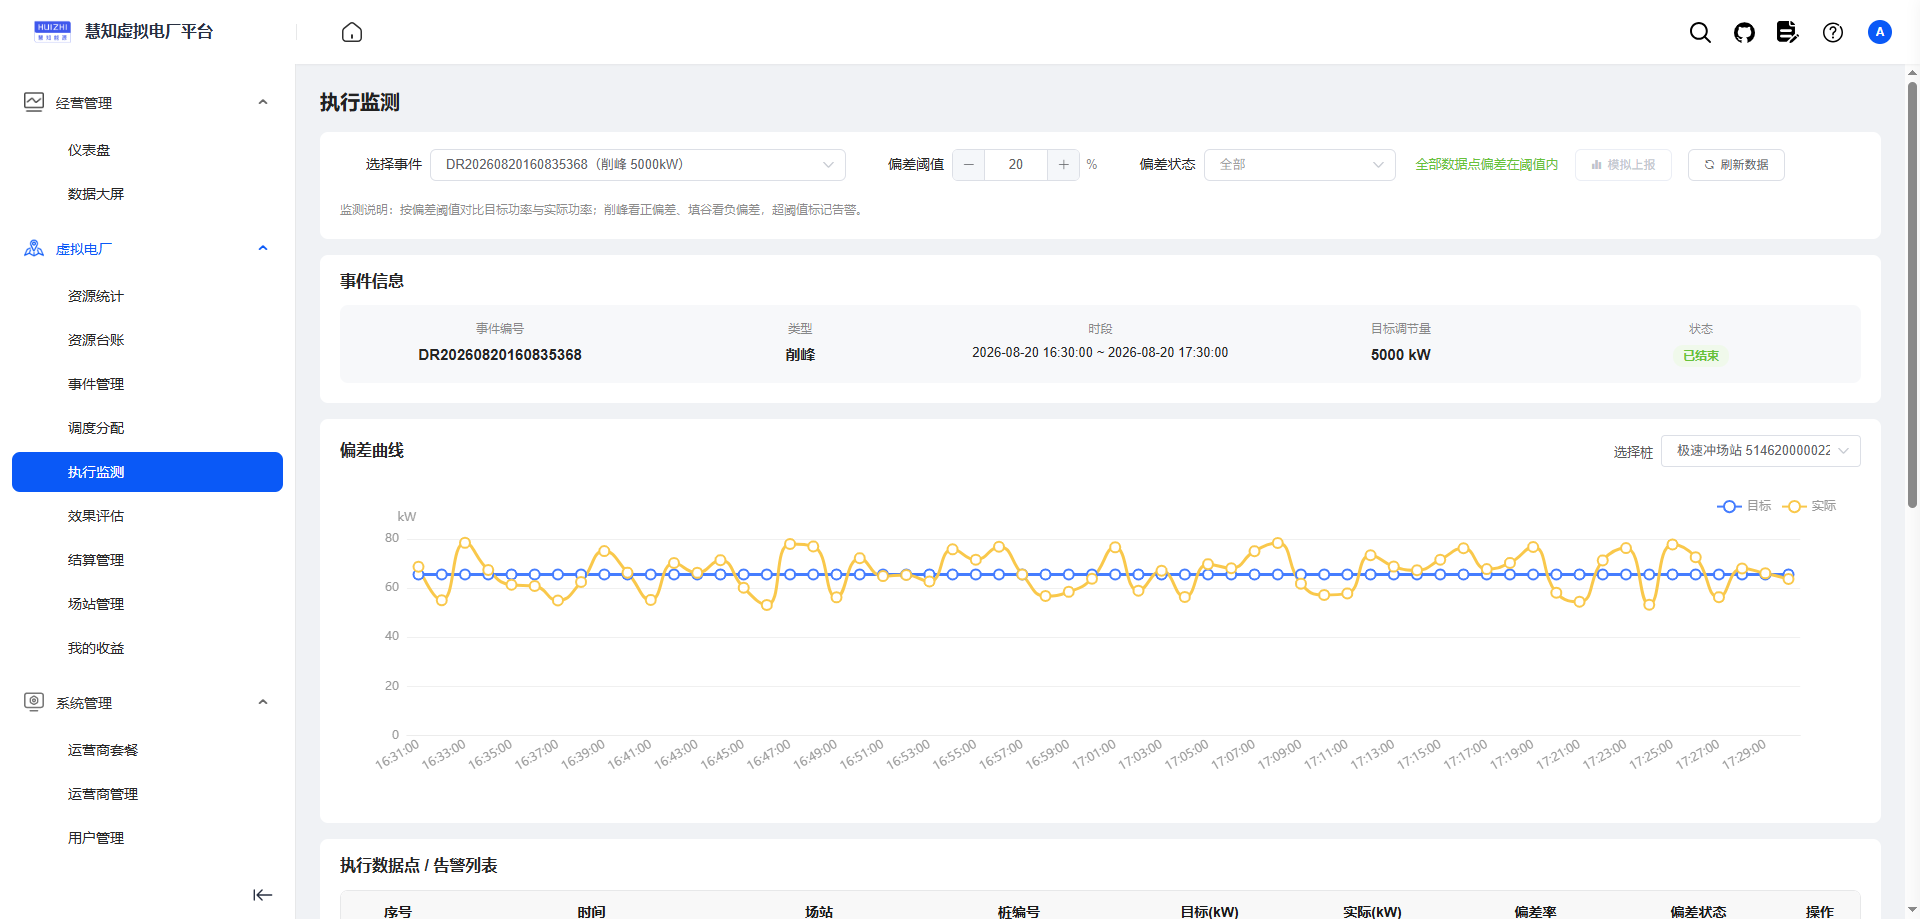Click the 模拟上报 button
The width and height of the screenshot is (1920, 919).
click(x=1623, y=165)
